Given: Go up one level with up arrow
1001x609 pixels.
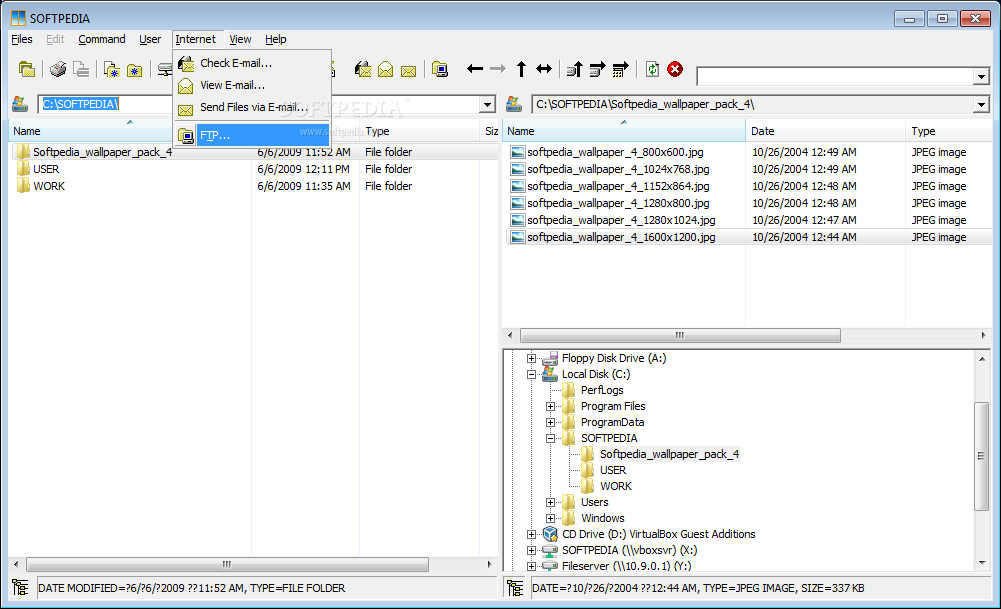Looking at the screenshot, I should coord(521,68).
